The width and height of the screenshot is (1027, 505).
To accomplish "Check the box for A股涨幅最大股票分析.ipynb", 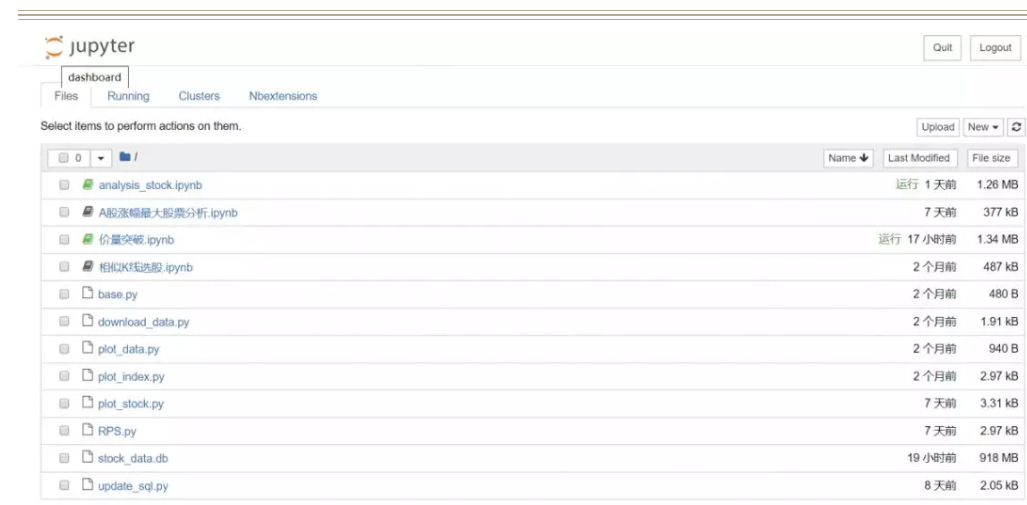I will [x=64, y=212].
